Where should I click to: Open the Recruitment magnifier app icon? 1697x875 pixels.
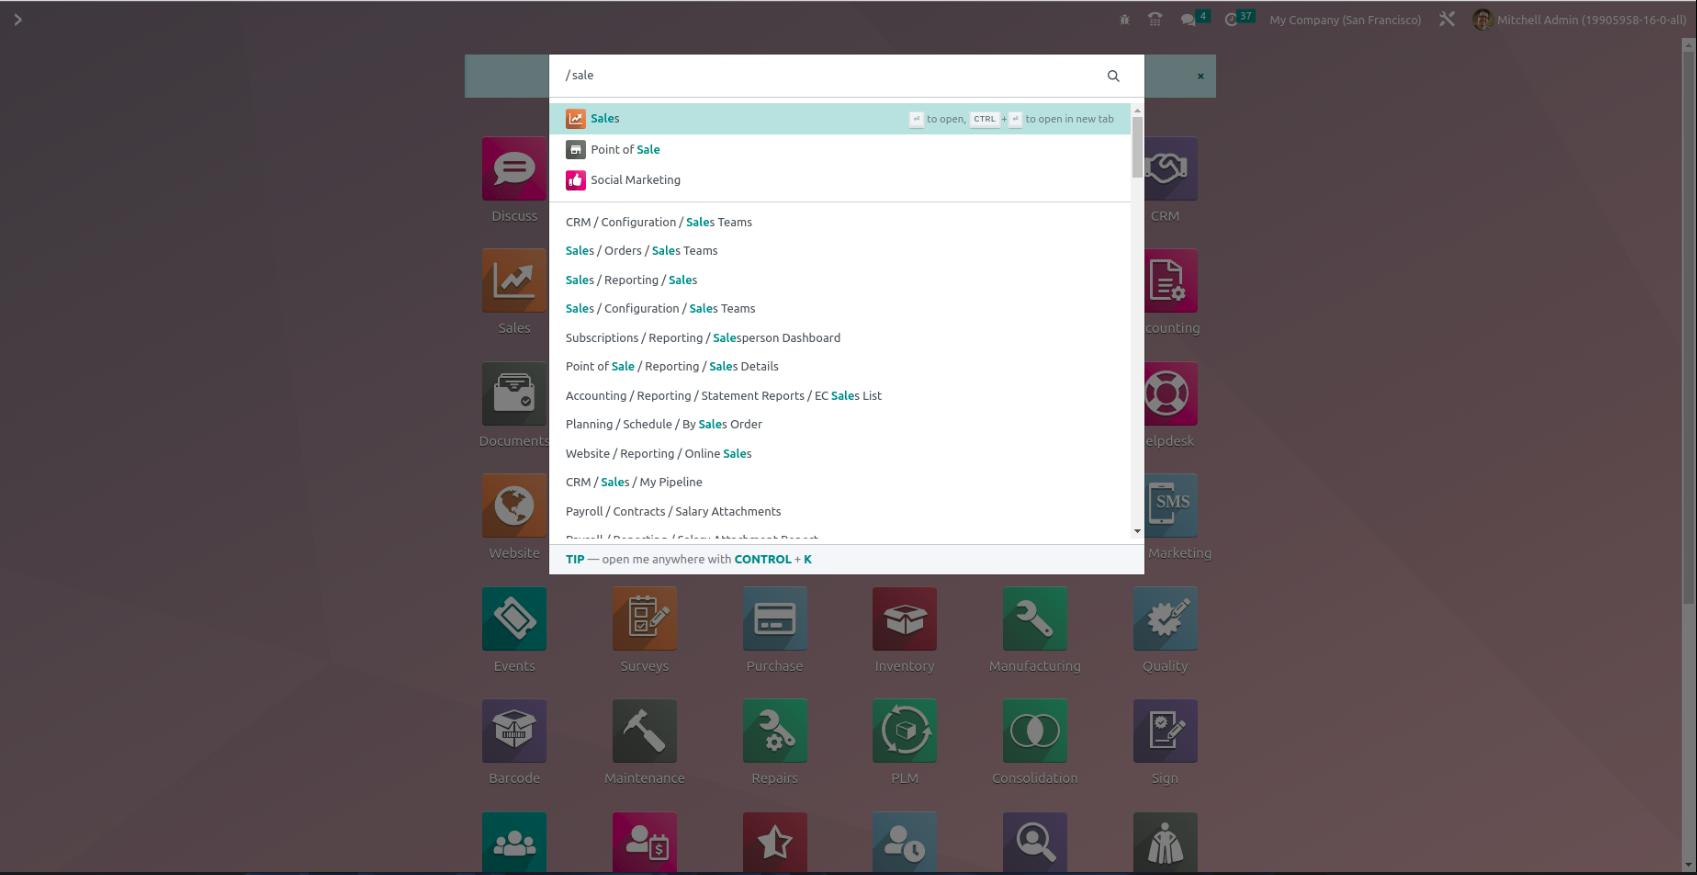coord(1035,842)
